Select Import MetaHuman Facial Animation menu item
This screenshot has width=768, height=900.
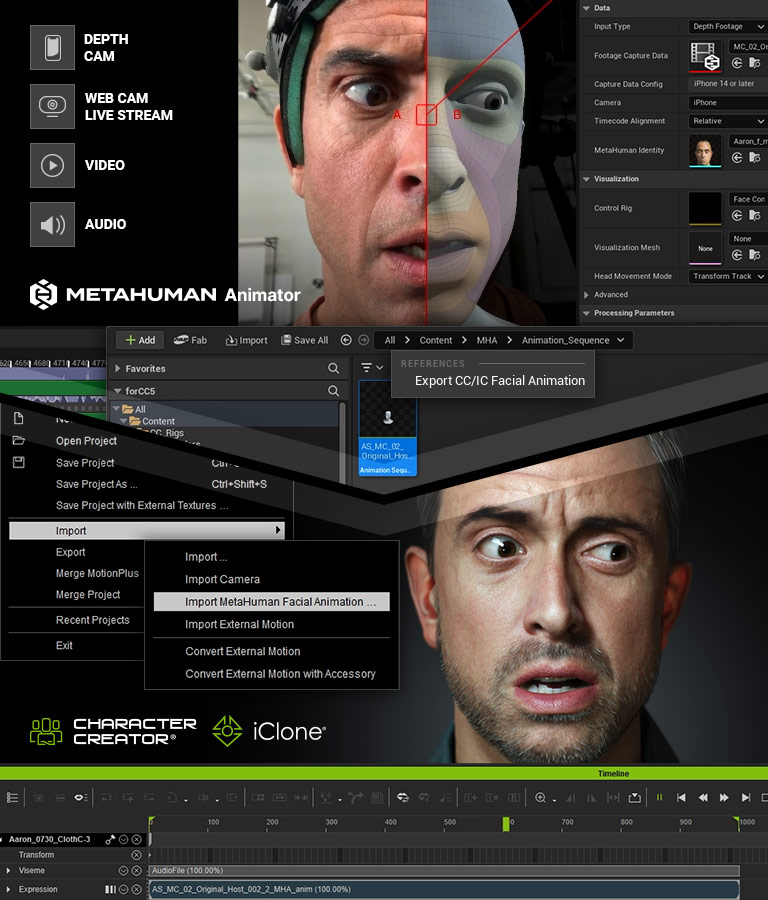click(271, 602)
